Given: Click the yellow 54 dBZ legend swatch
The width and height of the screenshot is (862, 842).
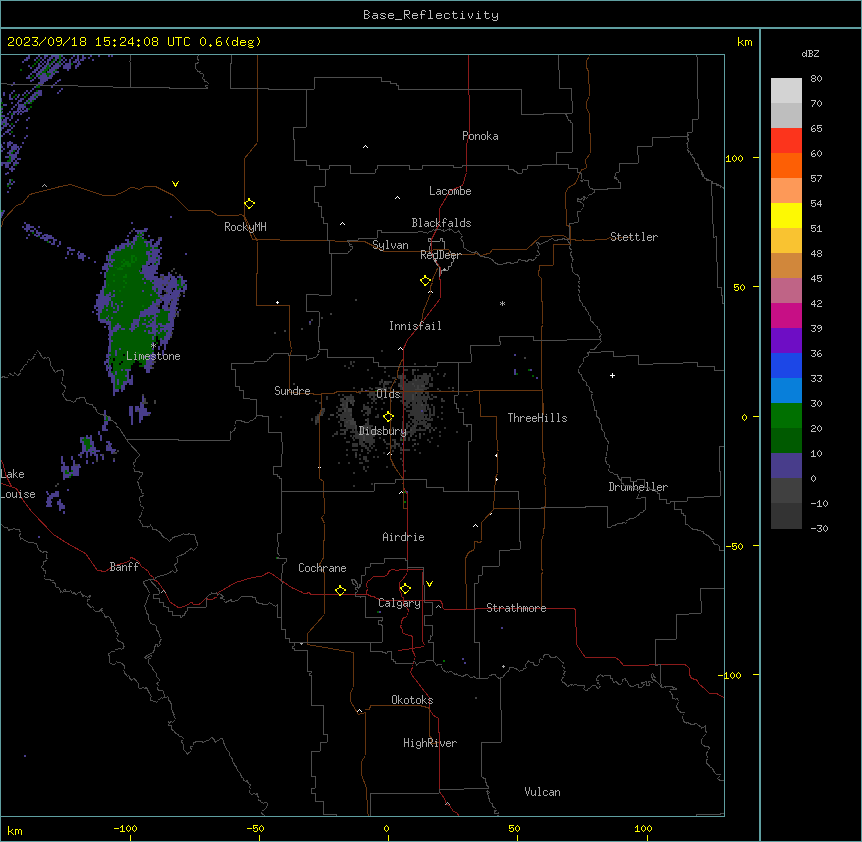Looking at the screenshot, I should (786, 215).
